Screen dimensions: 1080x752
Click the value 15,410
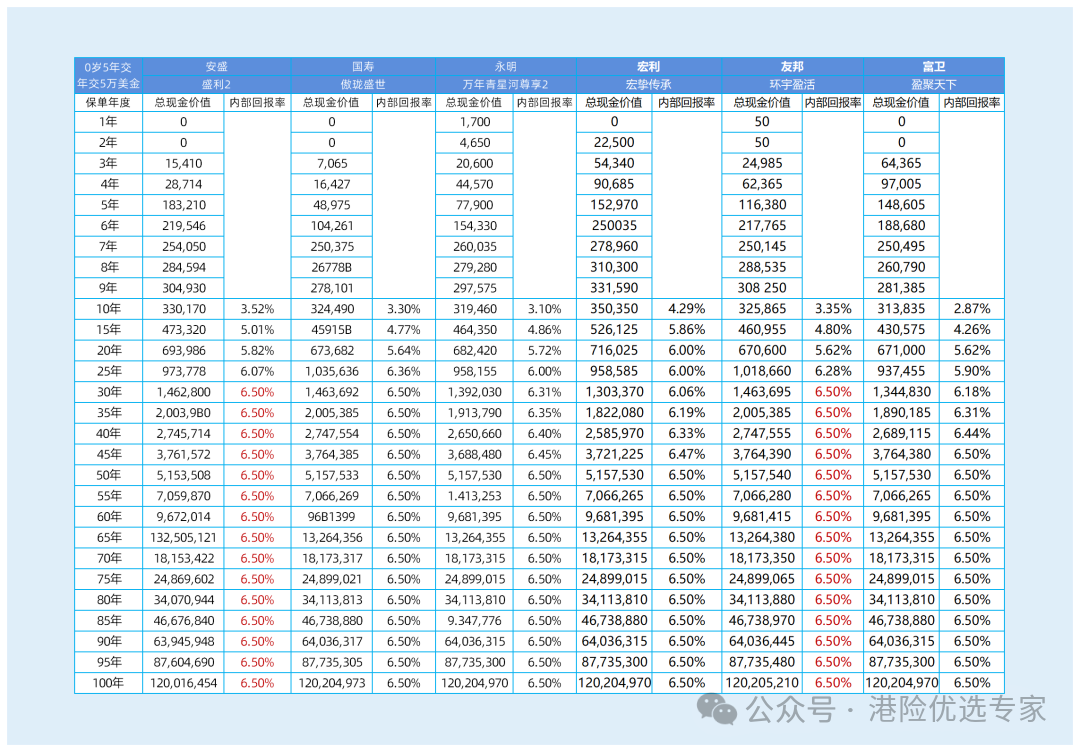[183, 164]
